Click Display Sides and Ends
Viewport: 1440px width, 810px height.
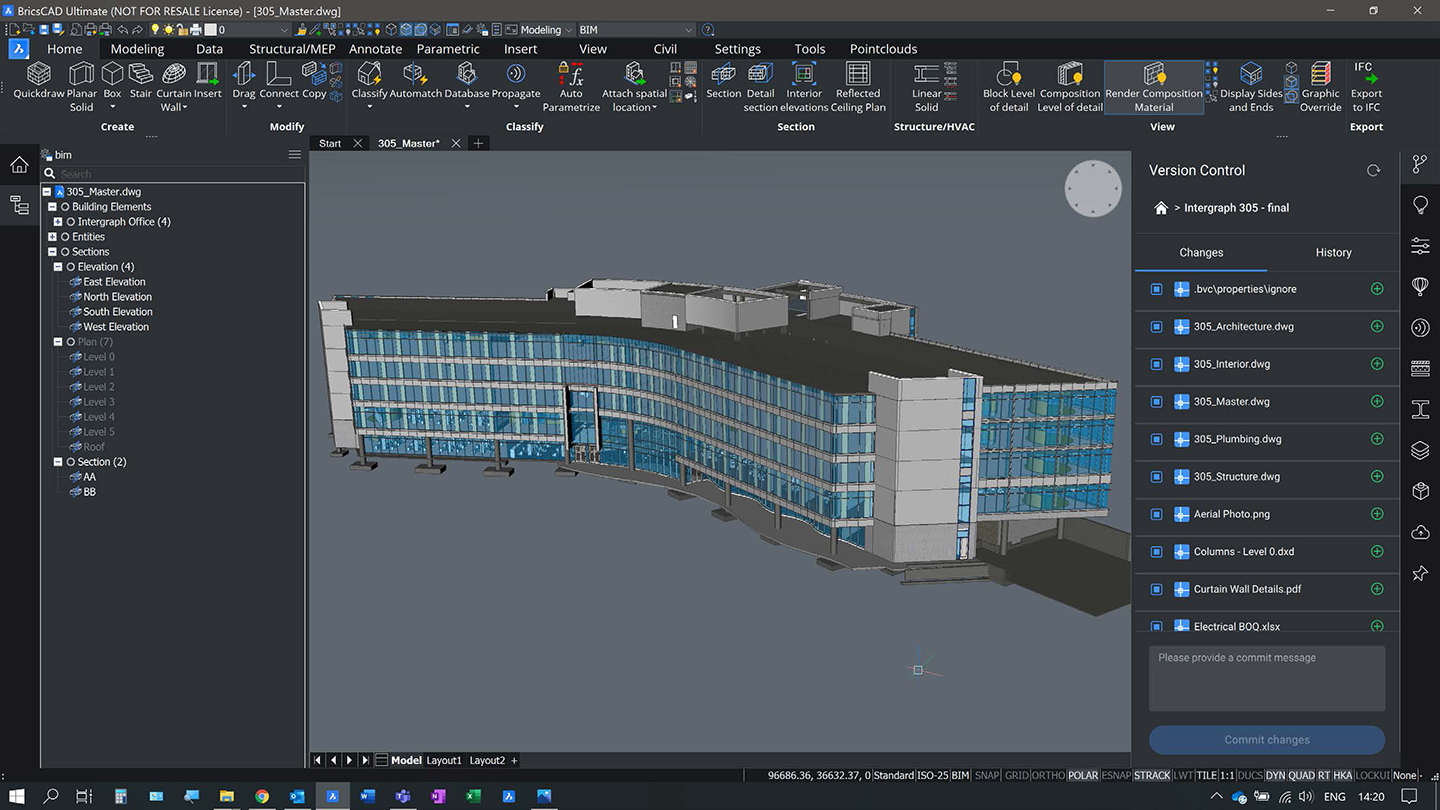[1251, 87]
